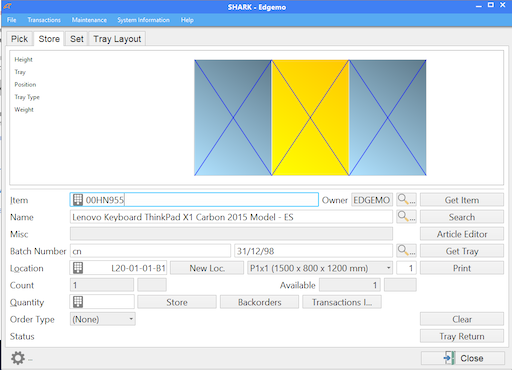
Task: Click the Store button beside Quantity
Action: [x=177, y=302]
